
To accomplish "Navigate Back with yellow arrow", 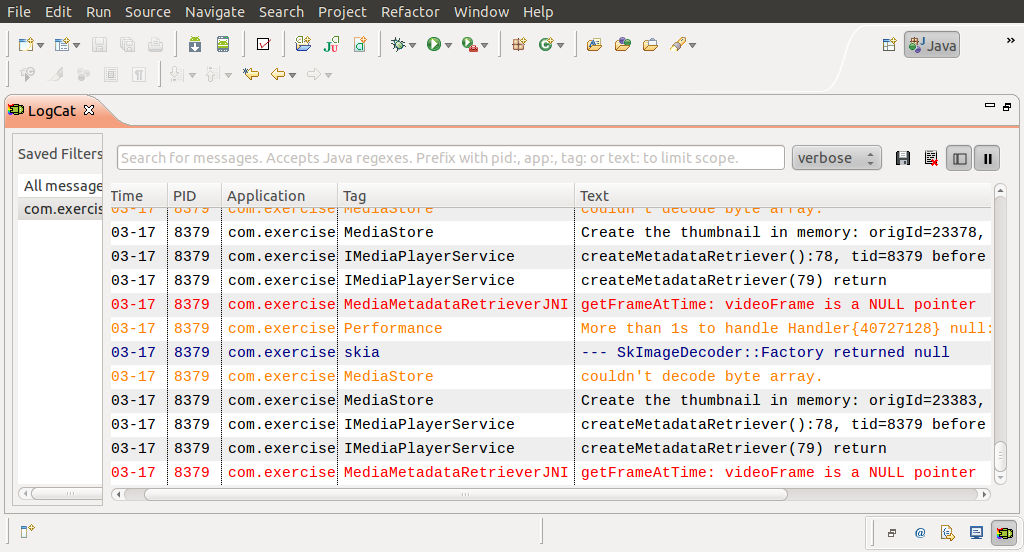I will coord(278,74).
